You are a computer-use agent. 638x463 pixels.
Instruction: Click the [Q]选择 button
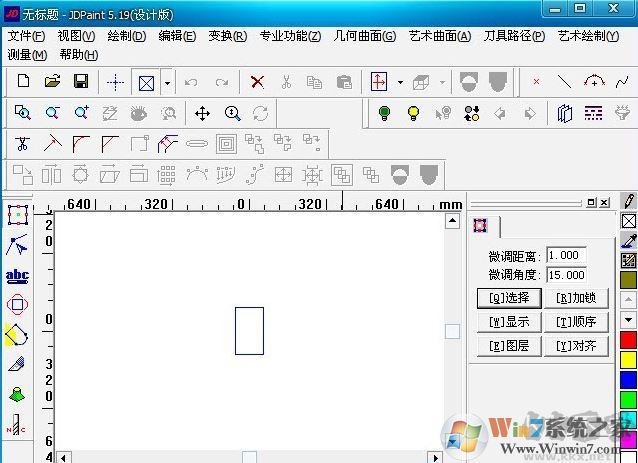tap(509, 298)
